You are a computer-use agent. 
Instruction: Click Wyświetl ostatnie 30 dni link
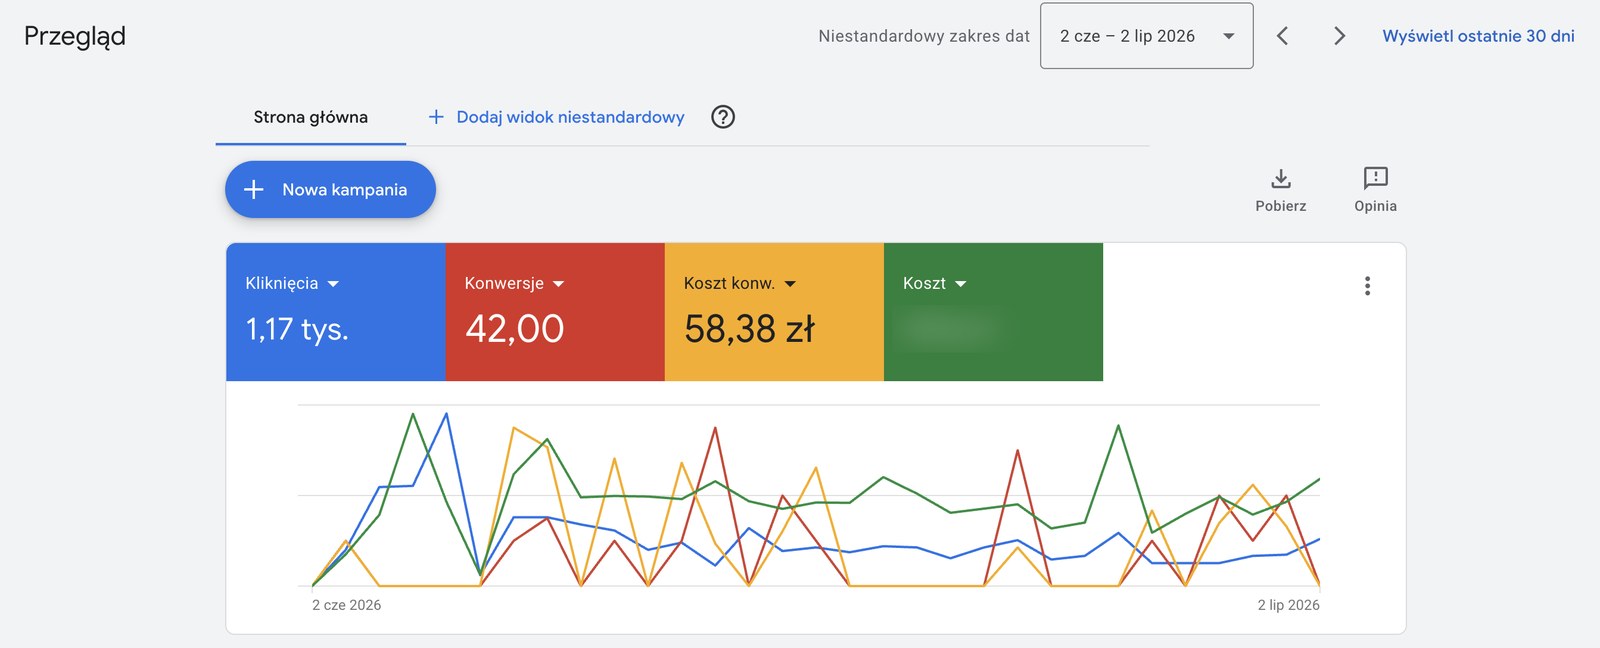point(1478,36)
